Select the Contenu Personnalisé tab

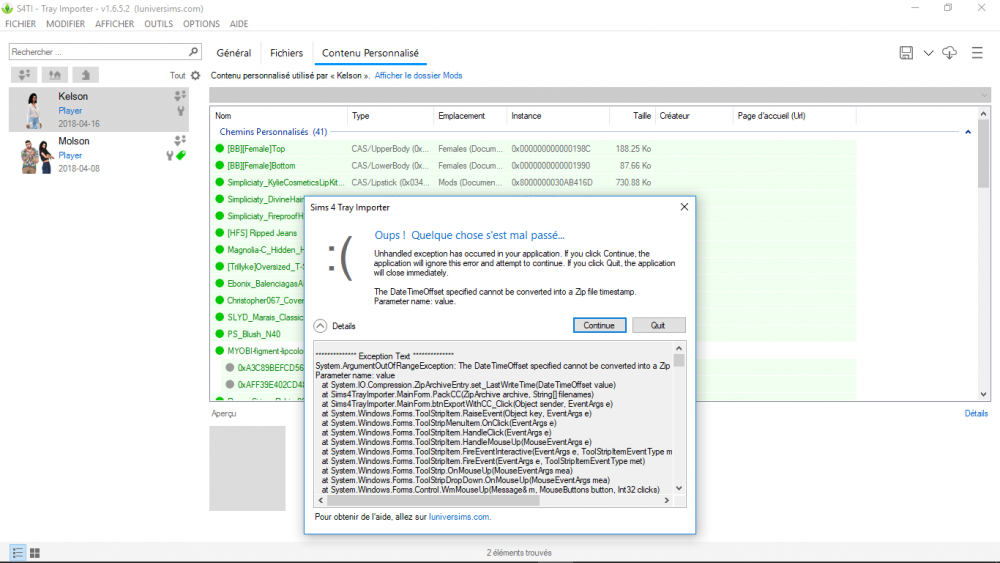(370, 53)
